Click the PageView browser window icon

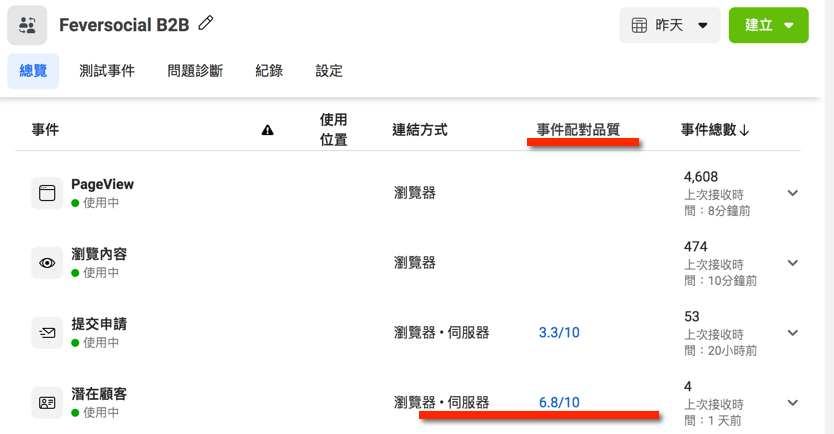[x=47, y=193]
